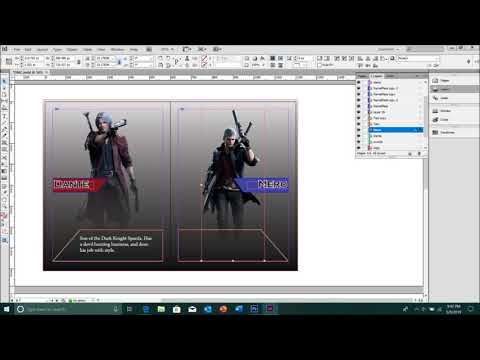The image size is (480, 360).
Task: Select the Type tool
Action: point(5,117)
